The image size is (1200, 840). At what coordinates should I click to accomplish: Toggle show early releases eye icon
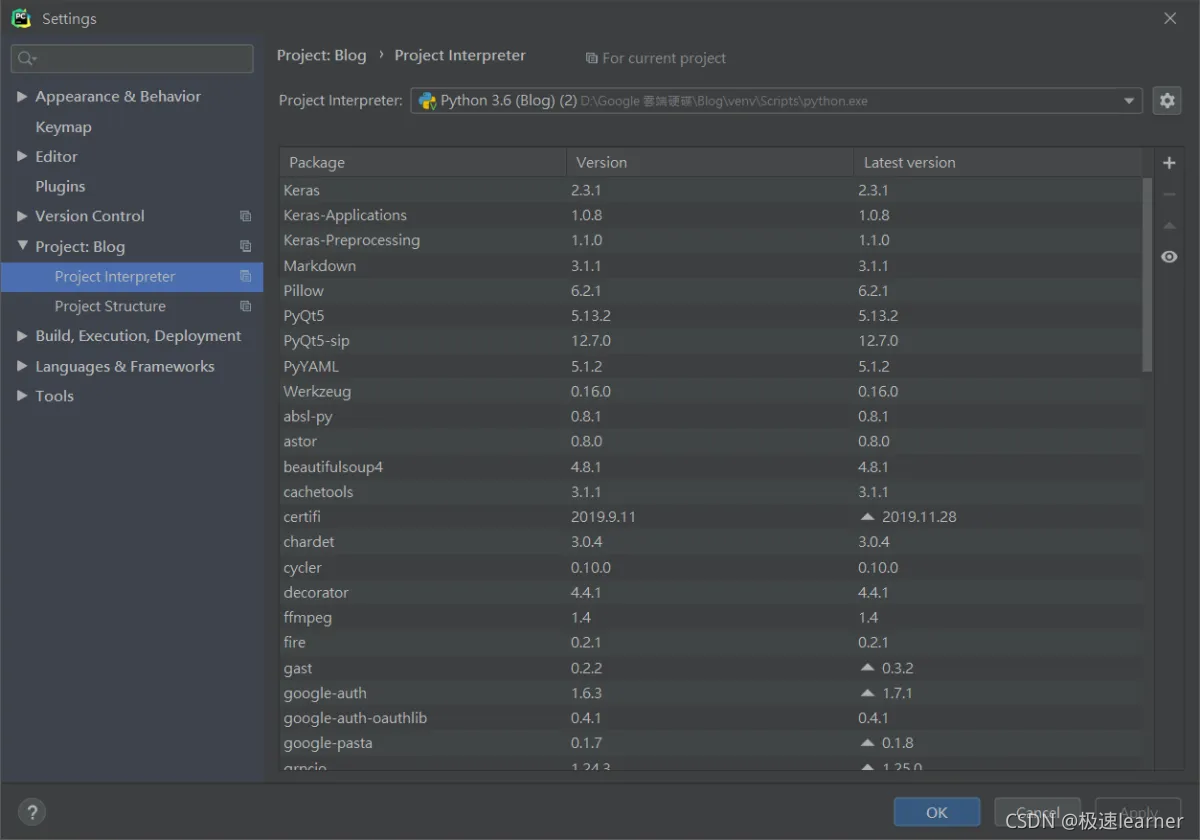(x=1169, y=257)
